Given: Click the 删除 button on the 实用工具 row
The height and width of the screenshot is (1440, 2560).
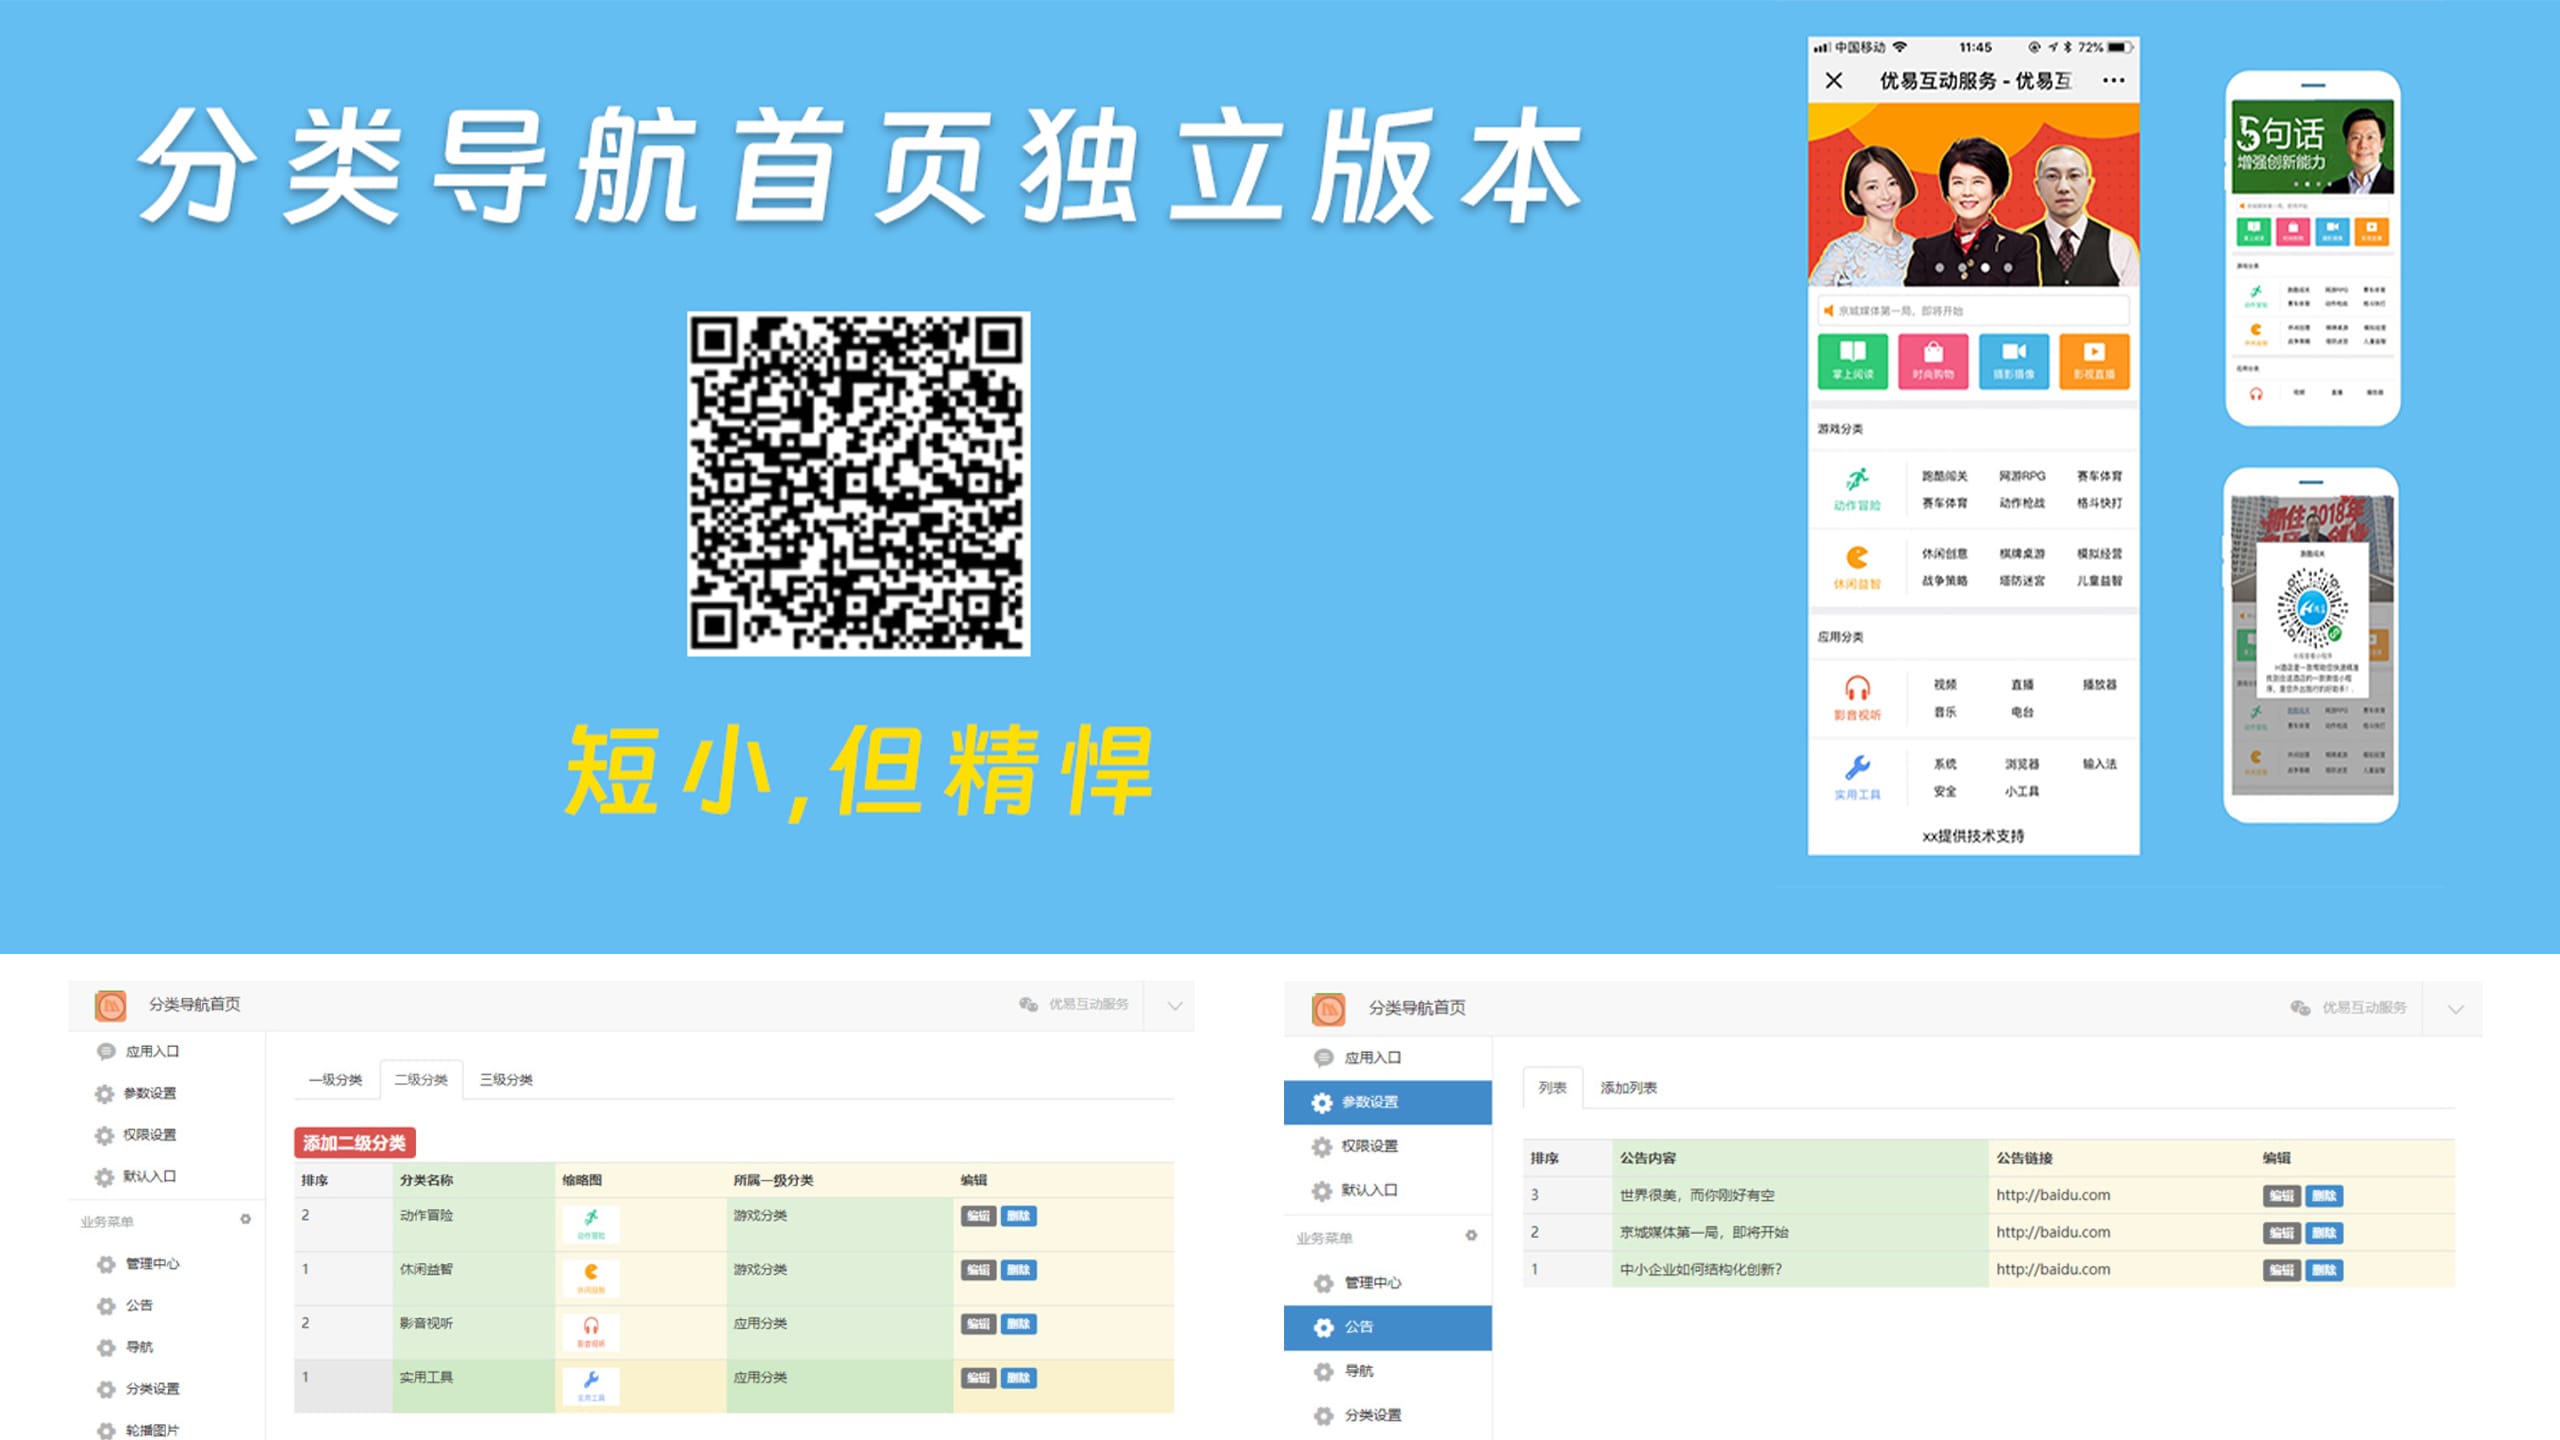Looking at the screenshot, I should tap(1018, 1377).
